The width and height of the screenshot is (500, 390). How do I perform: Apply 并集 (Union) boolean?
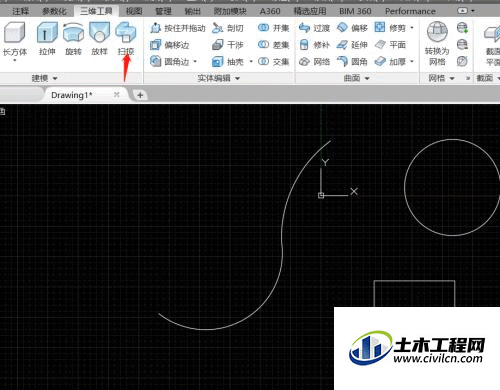coord(273,28)
